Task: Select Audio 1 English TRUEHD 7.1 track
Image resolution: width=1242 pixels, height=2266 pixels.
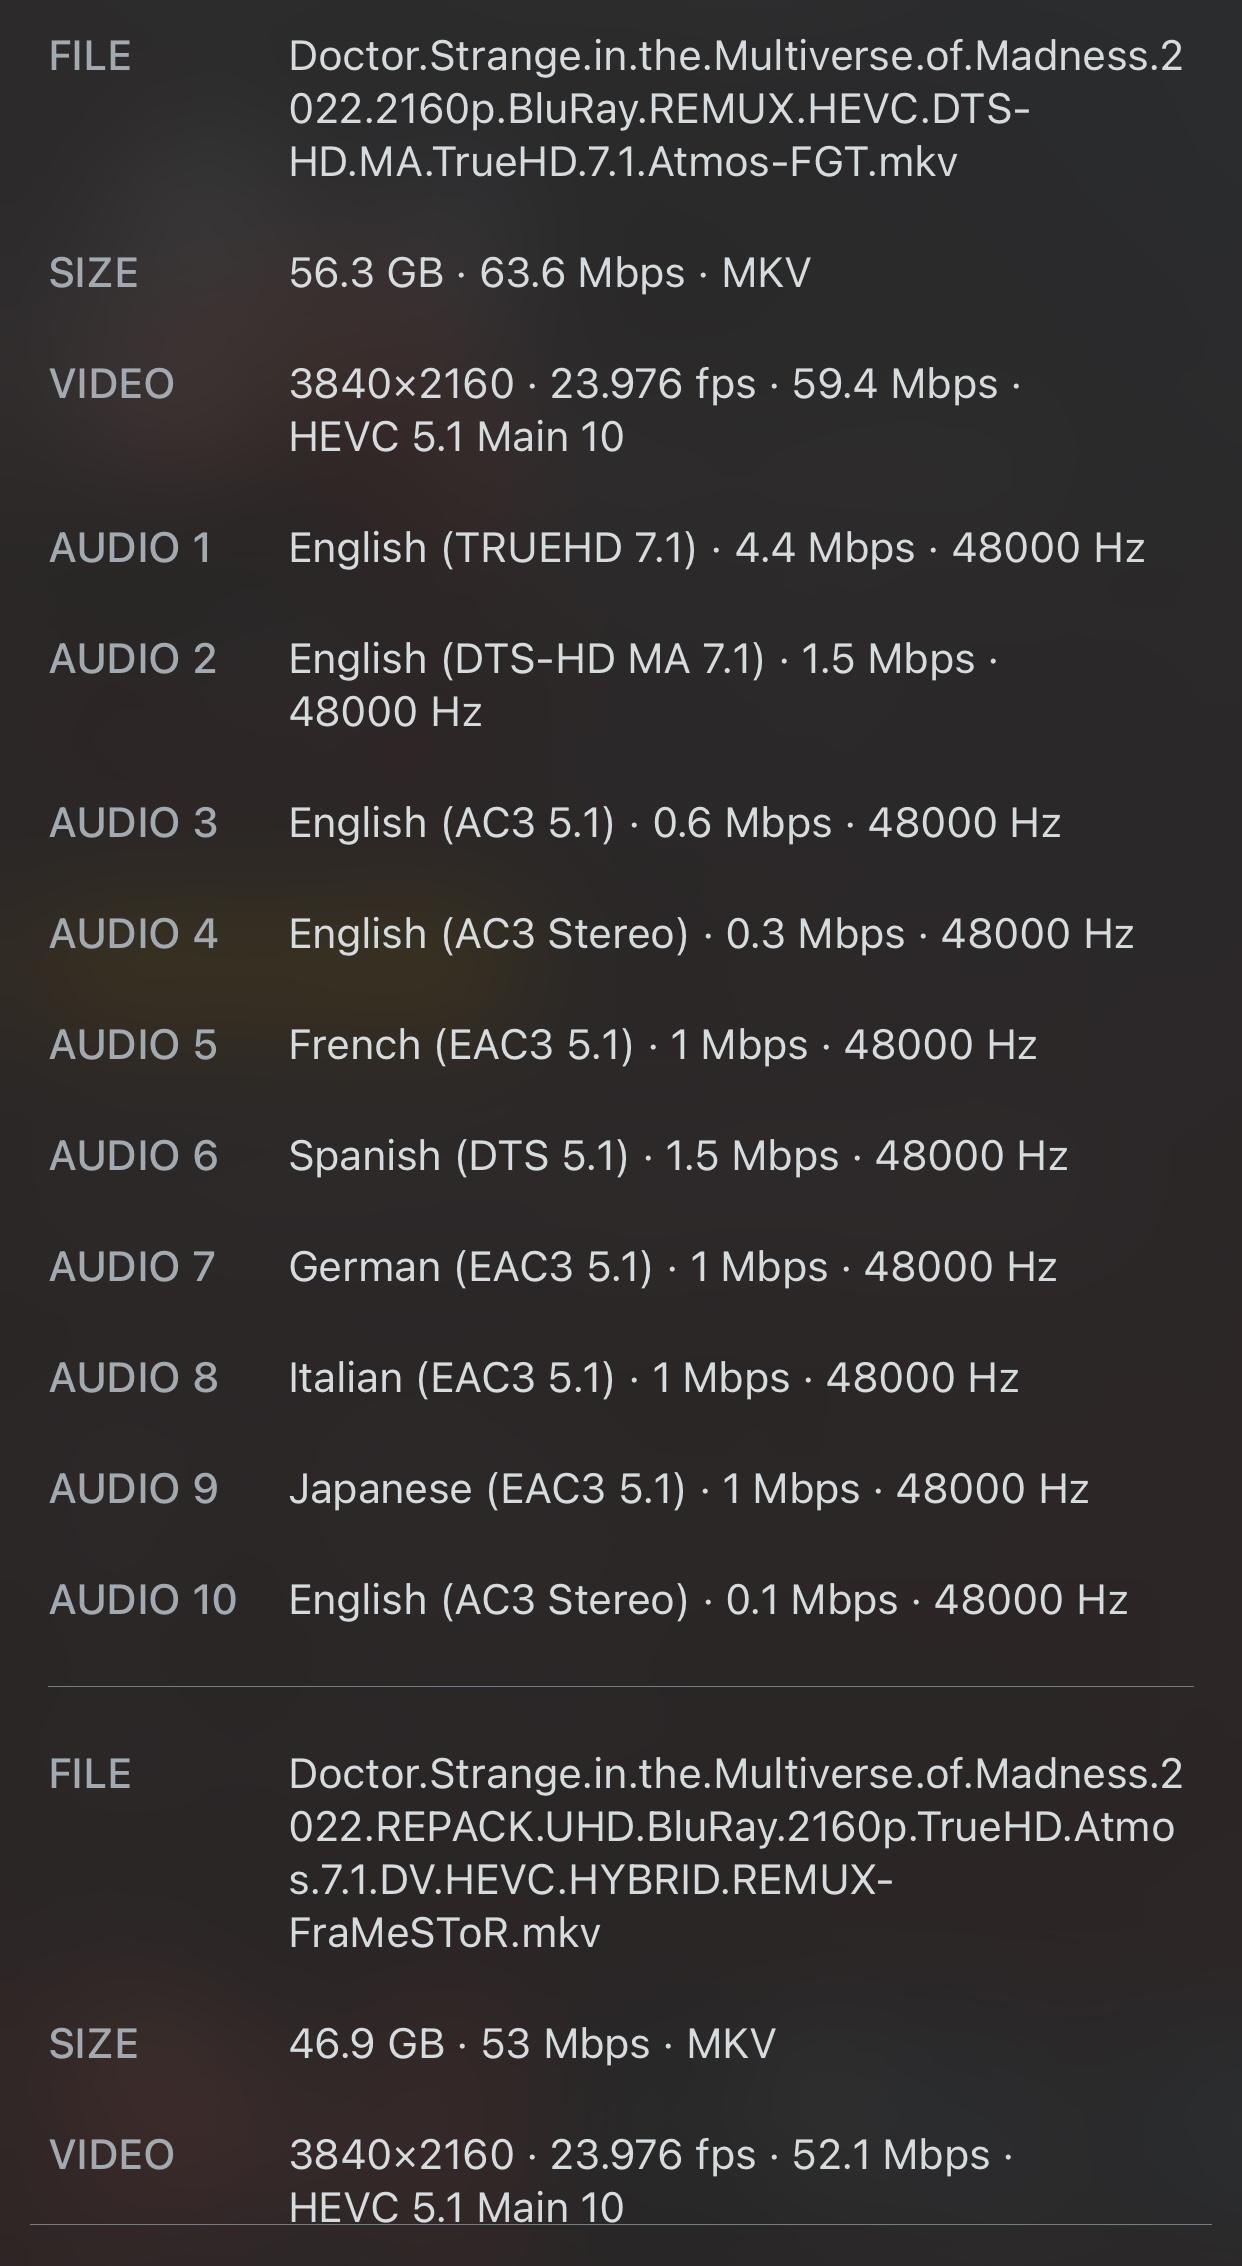Action: pyautogui.click(x=716, y=548)
